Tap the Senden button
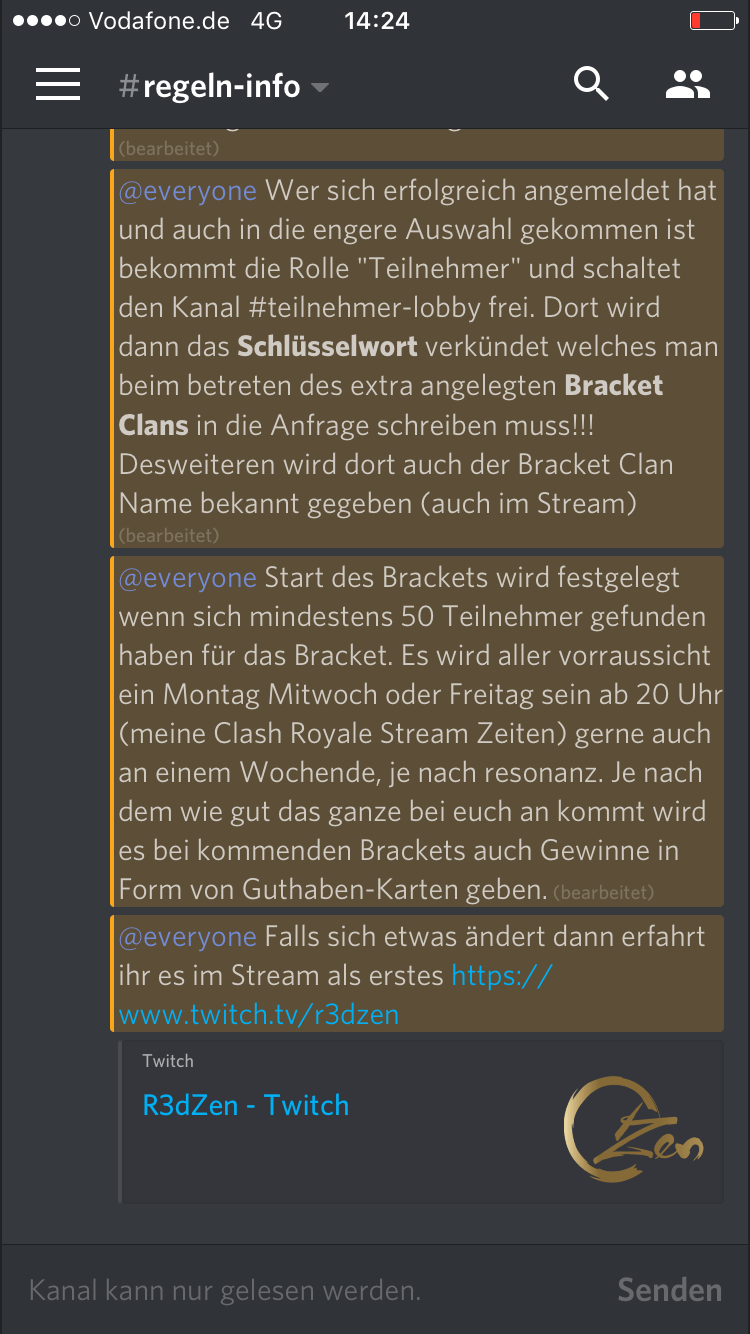 click(x=669, y=1290)
